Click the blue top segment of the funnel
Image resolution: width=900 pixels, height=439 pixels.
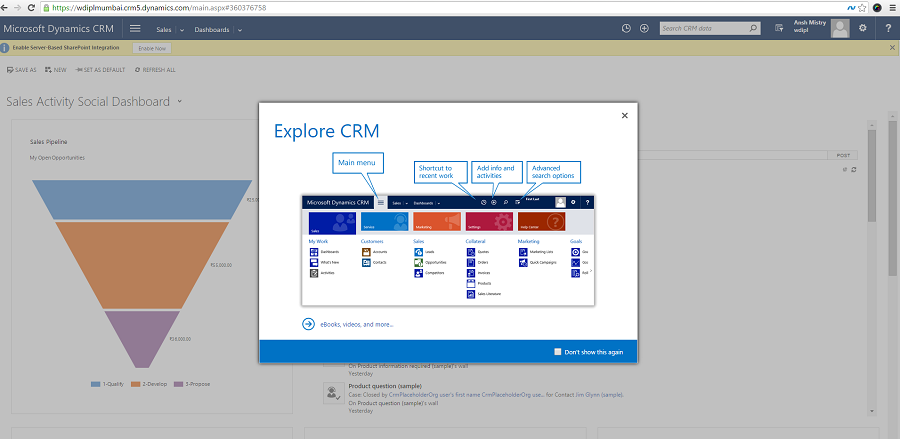142,199
